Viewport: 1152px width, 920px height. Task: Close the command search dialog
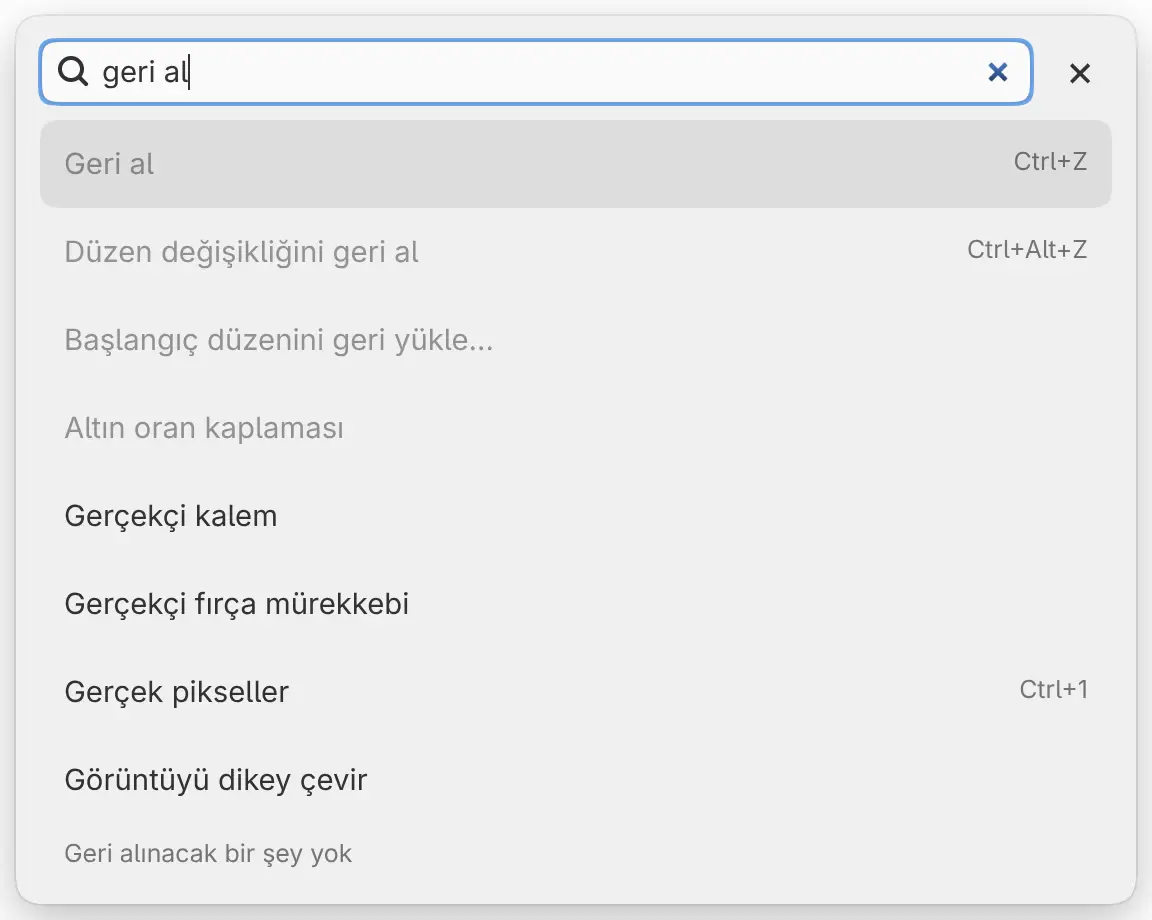(1079, 73)
